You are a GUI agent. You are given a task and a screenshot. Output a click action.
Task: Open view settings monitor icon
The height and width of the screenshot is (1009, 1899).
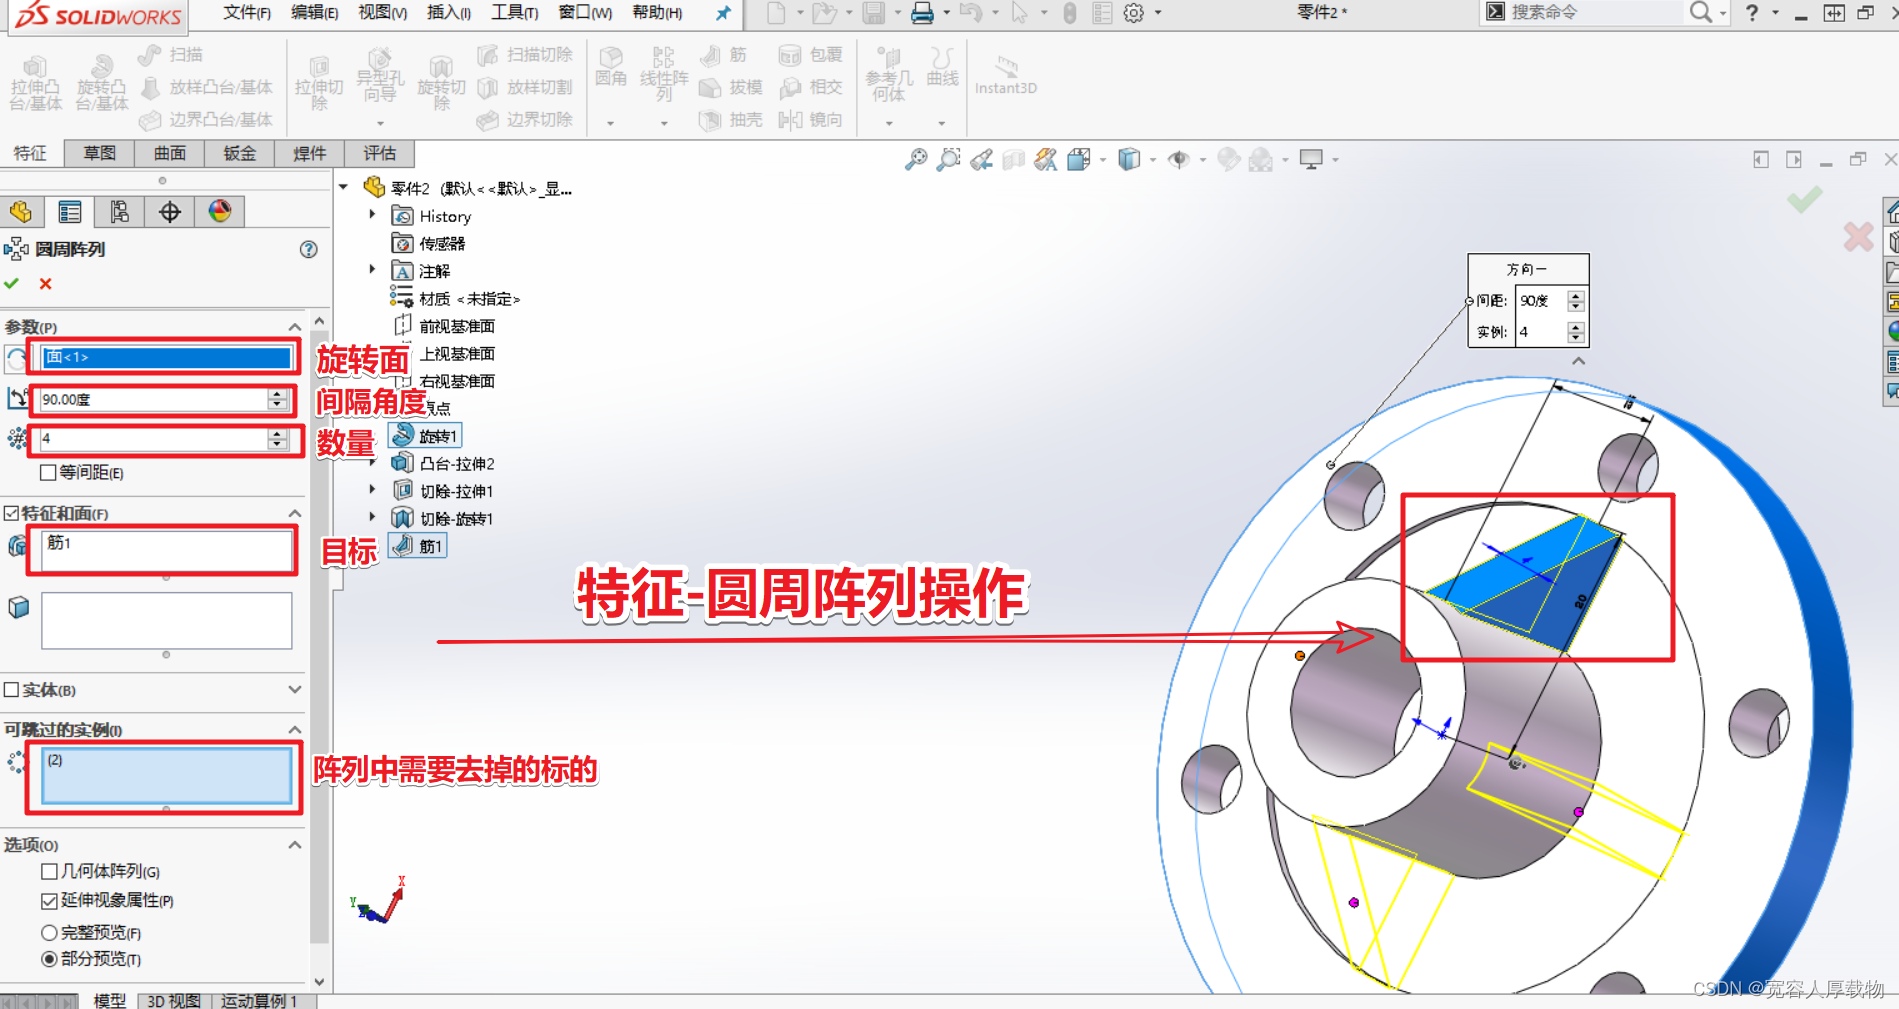coord(1311,159)
